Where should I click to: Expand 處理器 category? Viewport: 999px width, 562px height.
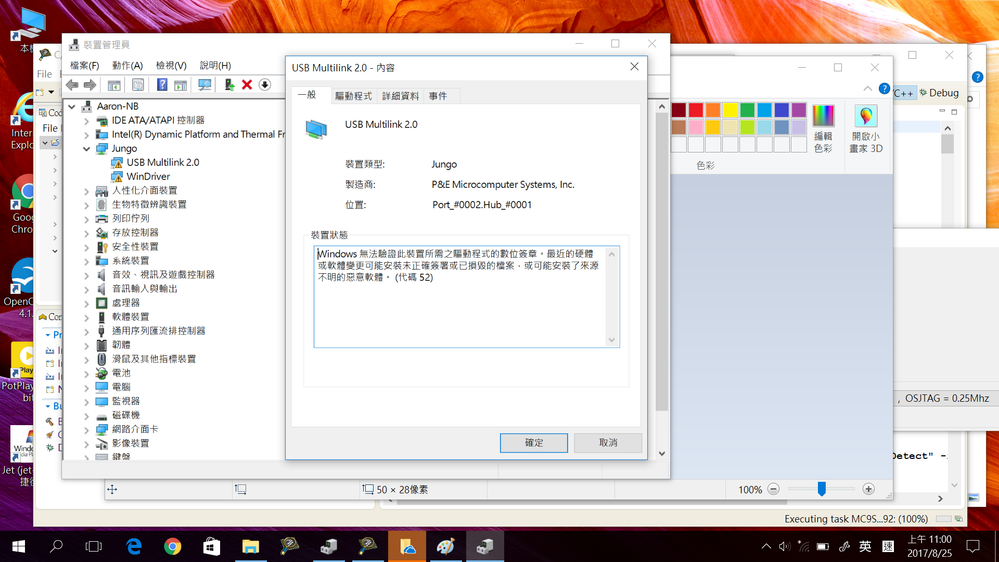[87, 303]
